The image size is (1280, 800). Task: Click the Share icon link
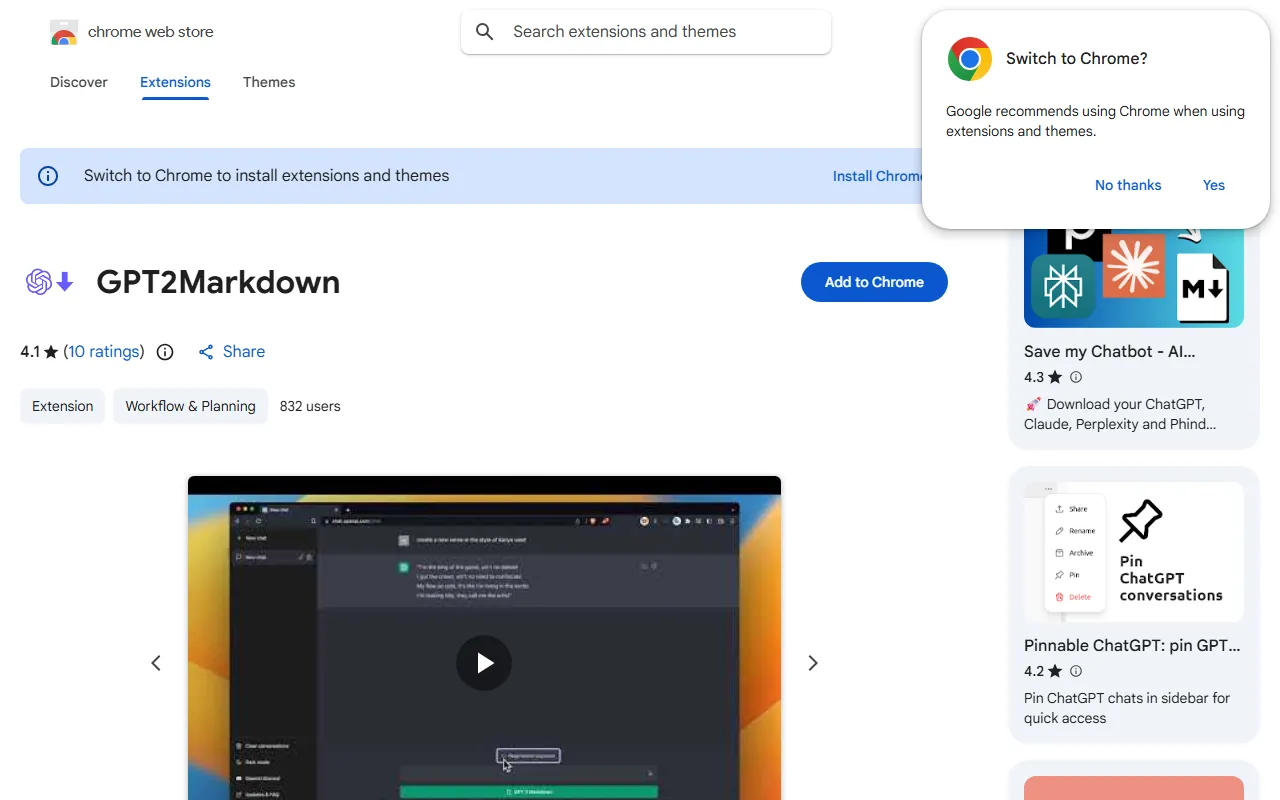[x=207, y=352]
